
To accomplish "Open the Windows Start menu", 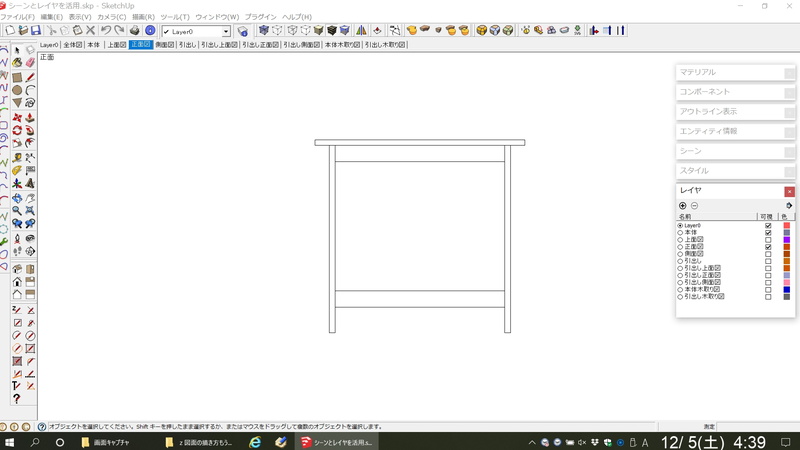I will pyautogui.click(x=10, y=442).
